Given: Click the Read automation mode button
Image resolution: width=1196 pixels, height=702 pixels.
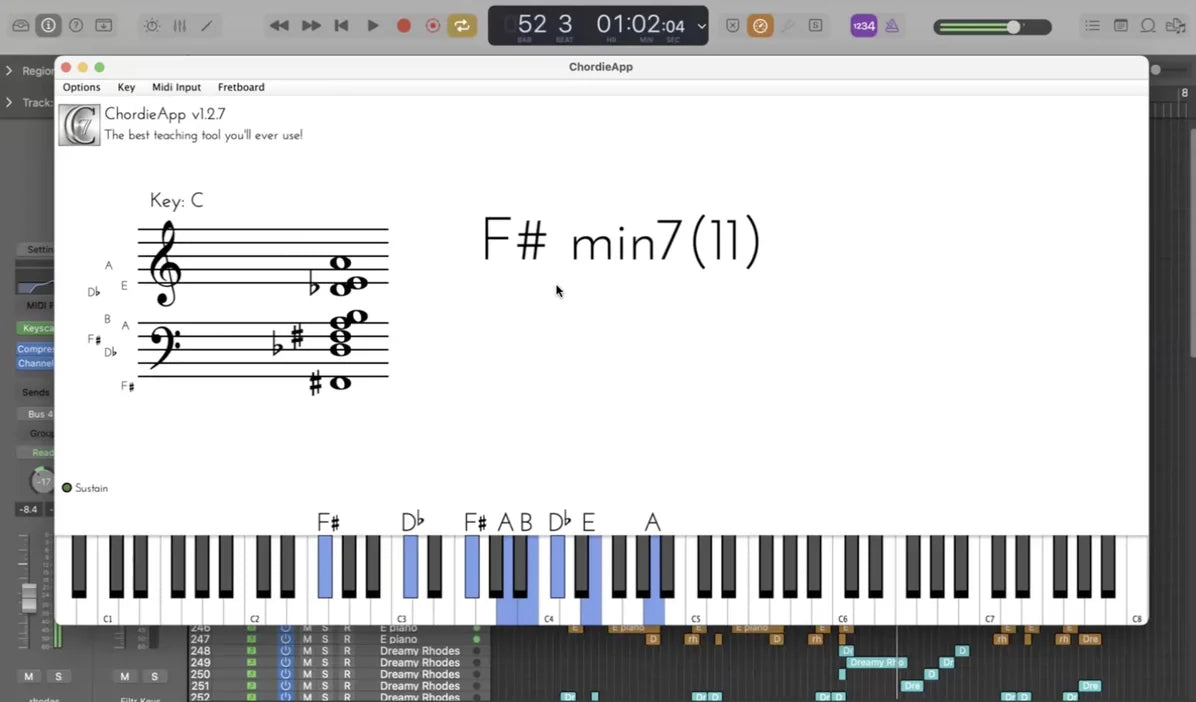Looking at the screenshot, I should (x=37, y=452).
